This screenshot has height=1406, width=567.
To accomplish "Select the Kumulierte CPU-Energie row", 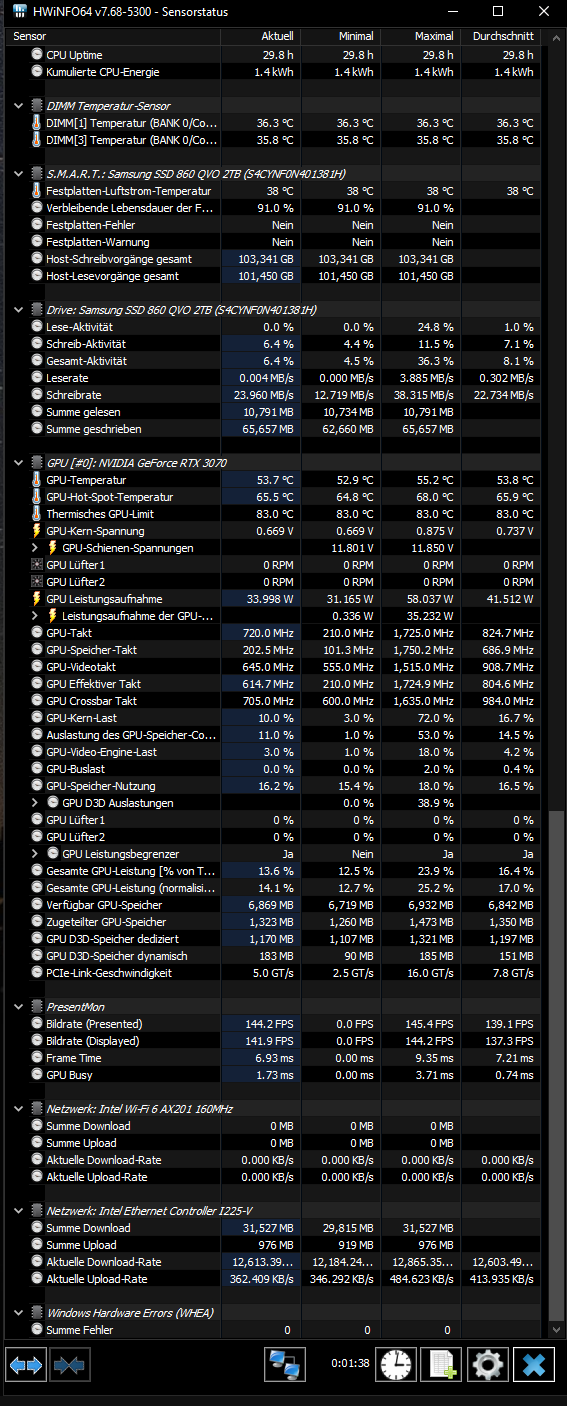I will (274, 72).
